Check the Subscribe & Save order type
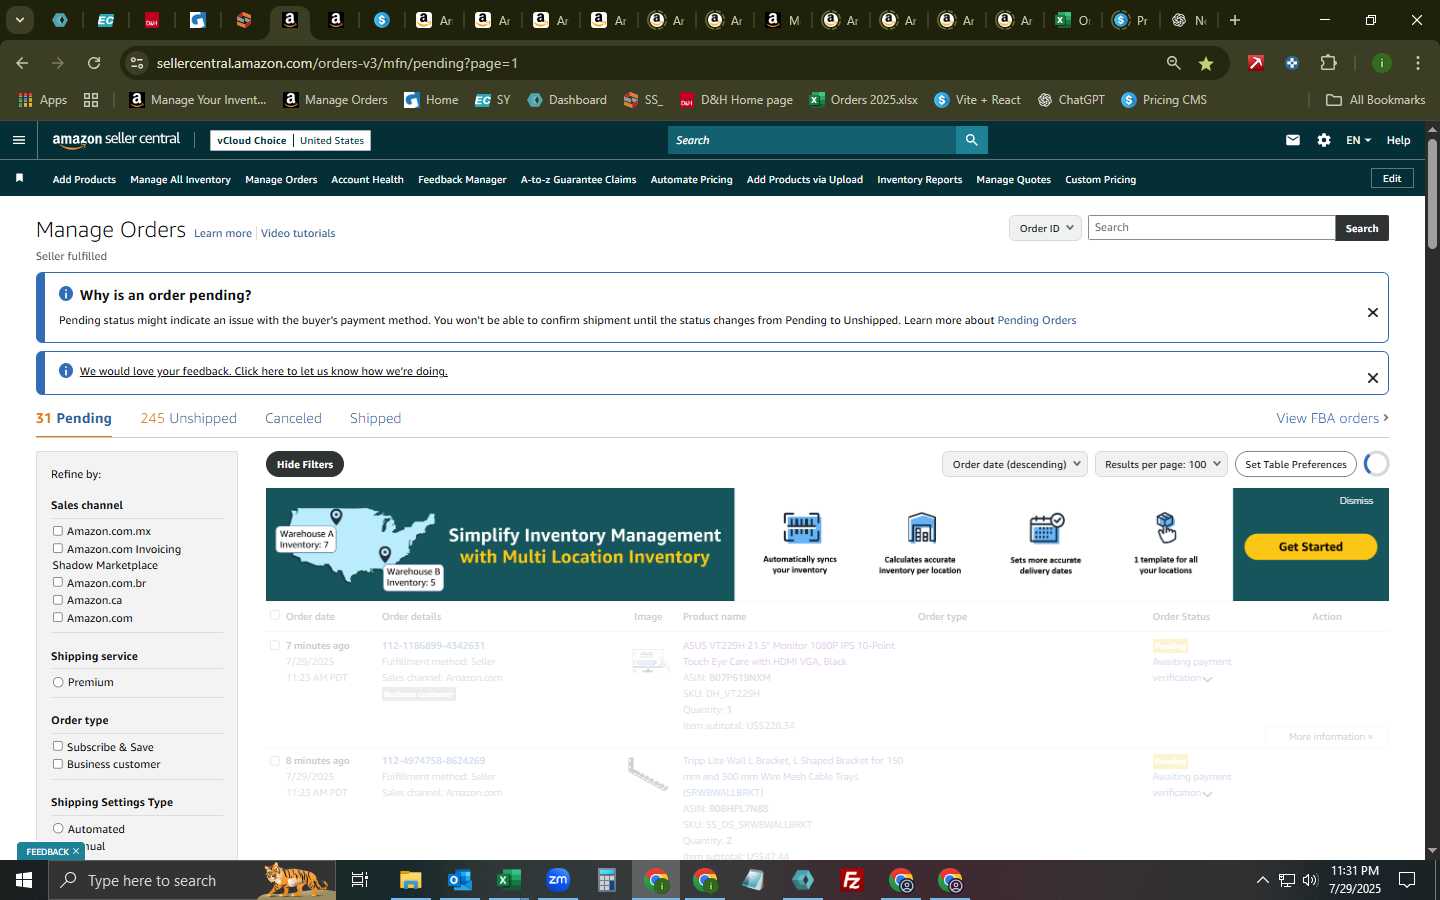The image size is (1440, 900). 58,746
